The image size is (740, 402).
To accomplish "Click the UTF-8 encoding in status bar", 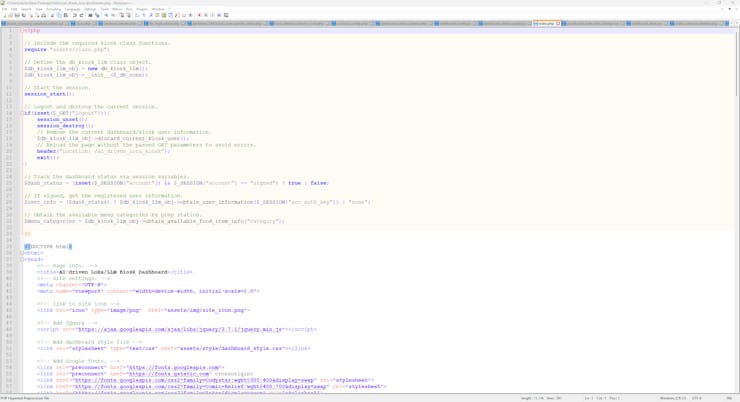I will pos(696,398).
